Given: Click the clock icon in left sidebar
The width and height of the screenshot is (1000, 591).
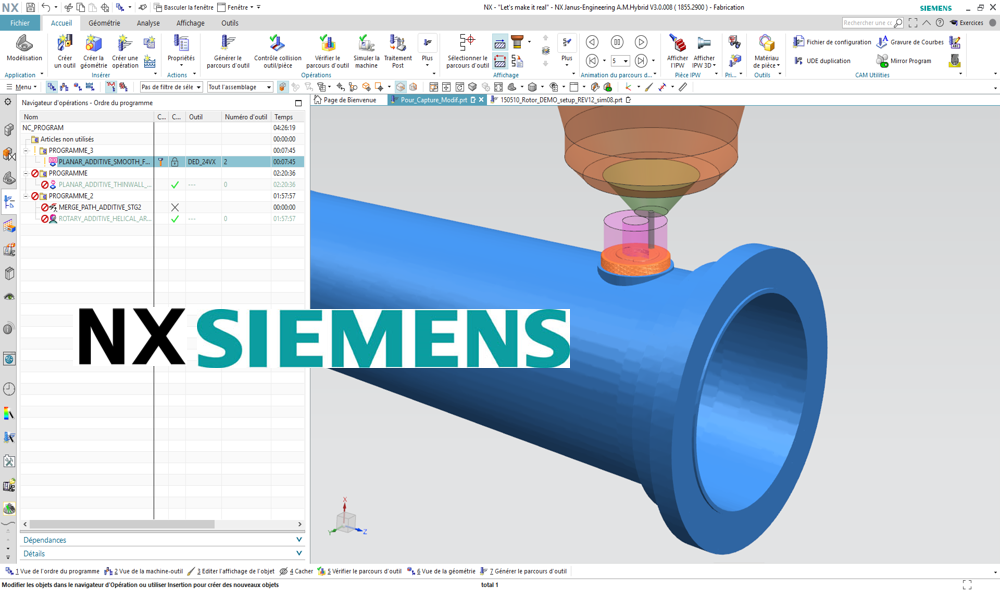Looking at the screenshot, I should point(9,389).
